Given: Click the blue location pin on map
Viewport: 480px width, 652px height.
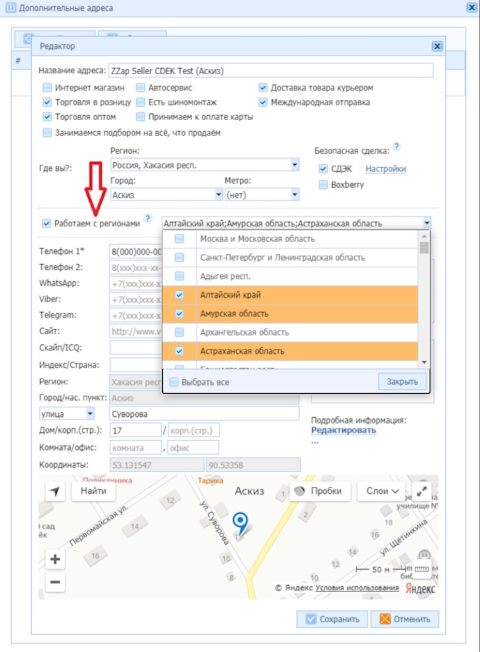Looking at the screenshot, I should coord(240,522).
